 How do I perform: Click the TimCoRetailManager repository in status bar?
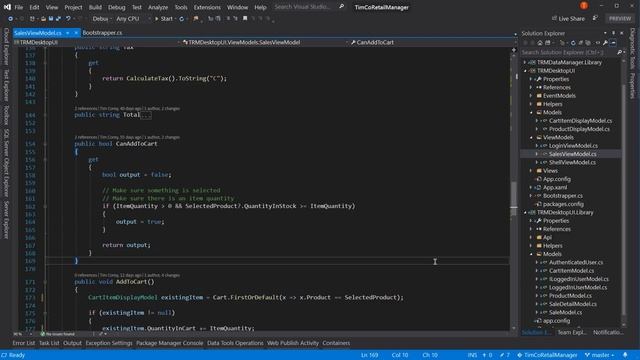pyautogui.click(x=547, y=355)
